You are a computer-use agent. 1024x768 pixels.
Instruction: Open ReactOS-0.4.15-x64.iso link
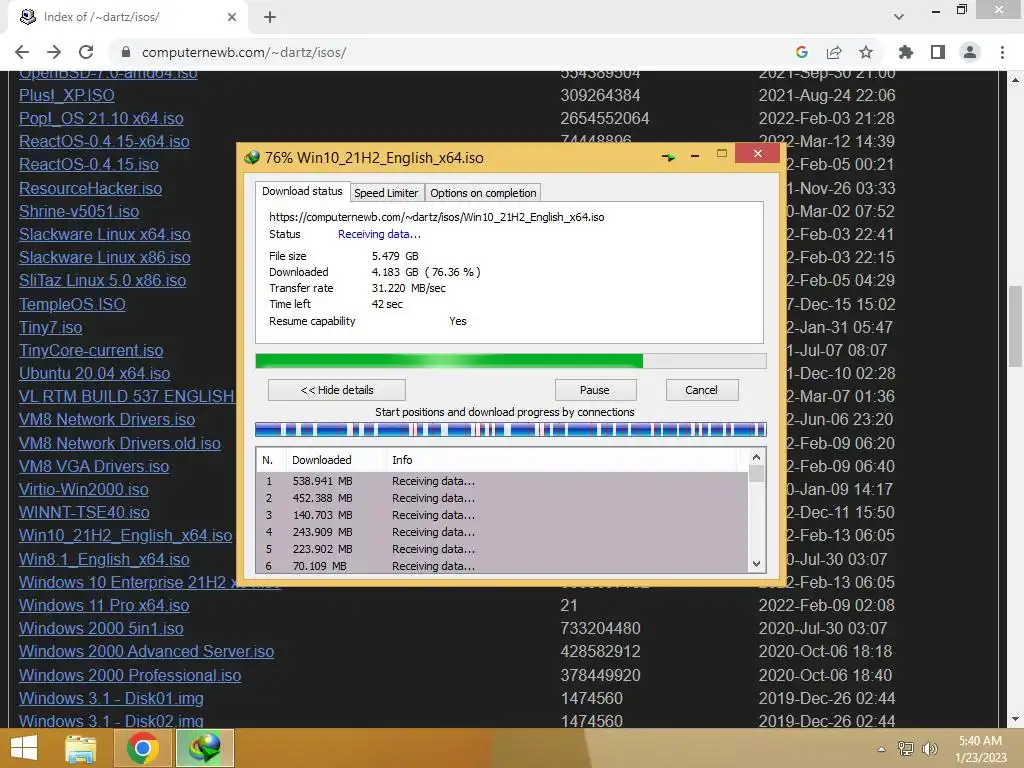[x=104, y=141]
